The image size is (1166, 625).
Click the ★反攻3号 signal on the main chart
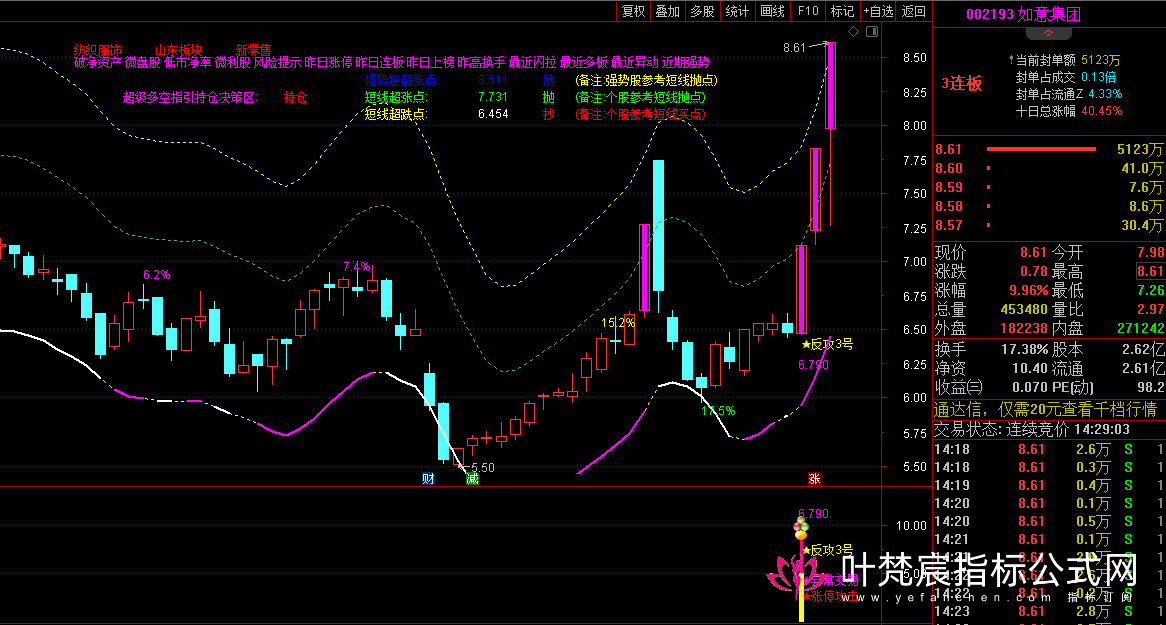point(827,344)
